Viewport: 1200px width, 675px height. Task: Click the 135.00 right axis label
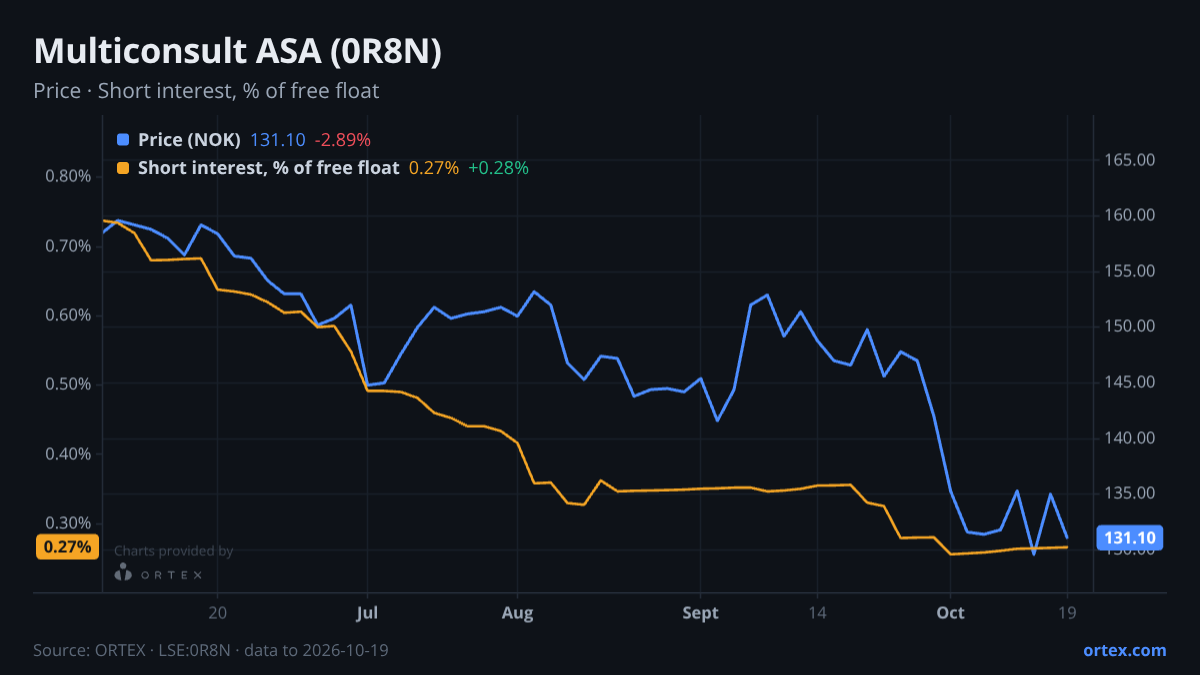(1130, 493)
